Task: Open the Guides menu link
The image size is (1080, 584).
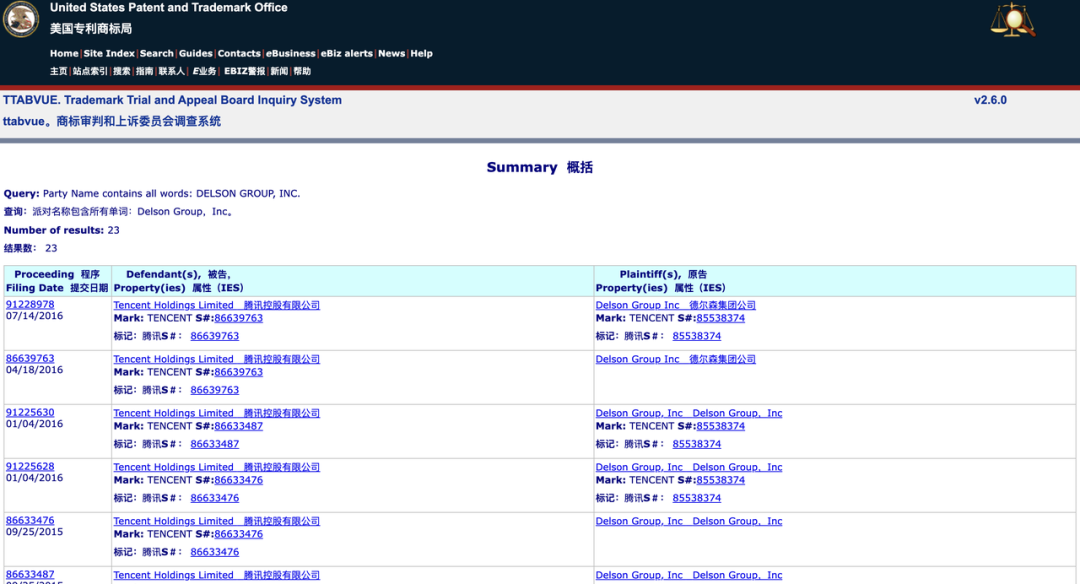Action: 196,53
